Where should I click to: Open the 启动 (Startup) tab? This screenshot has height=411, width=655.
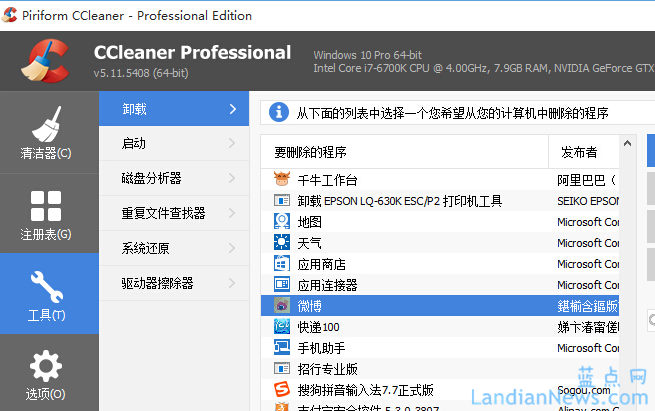pos(174,143)
